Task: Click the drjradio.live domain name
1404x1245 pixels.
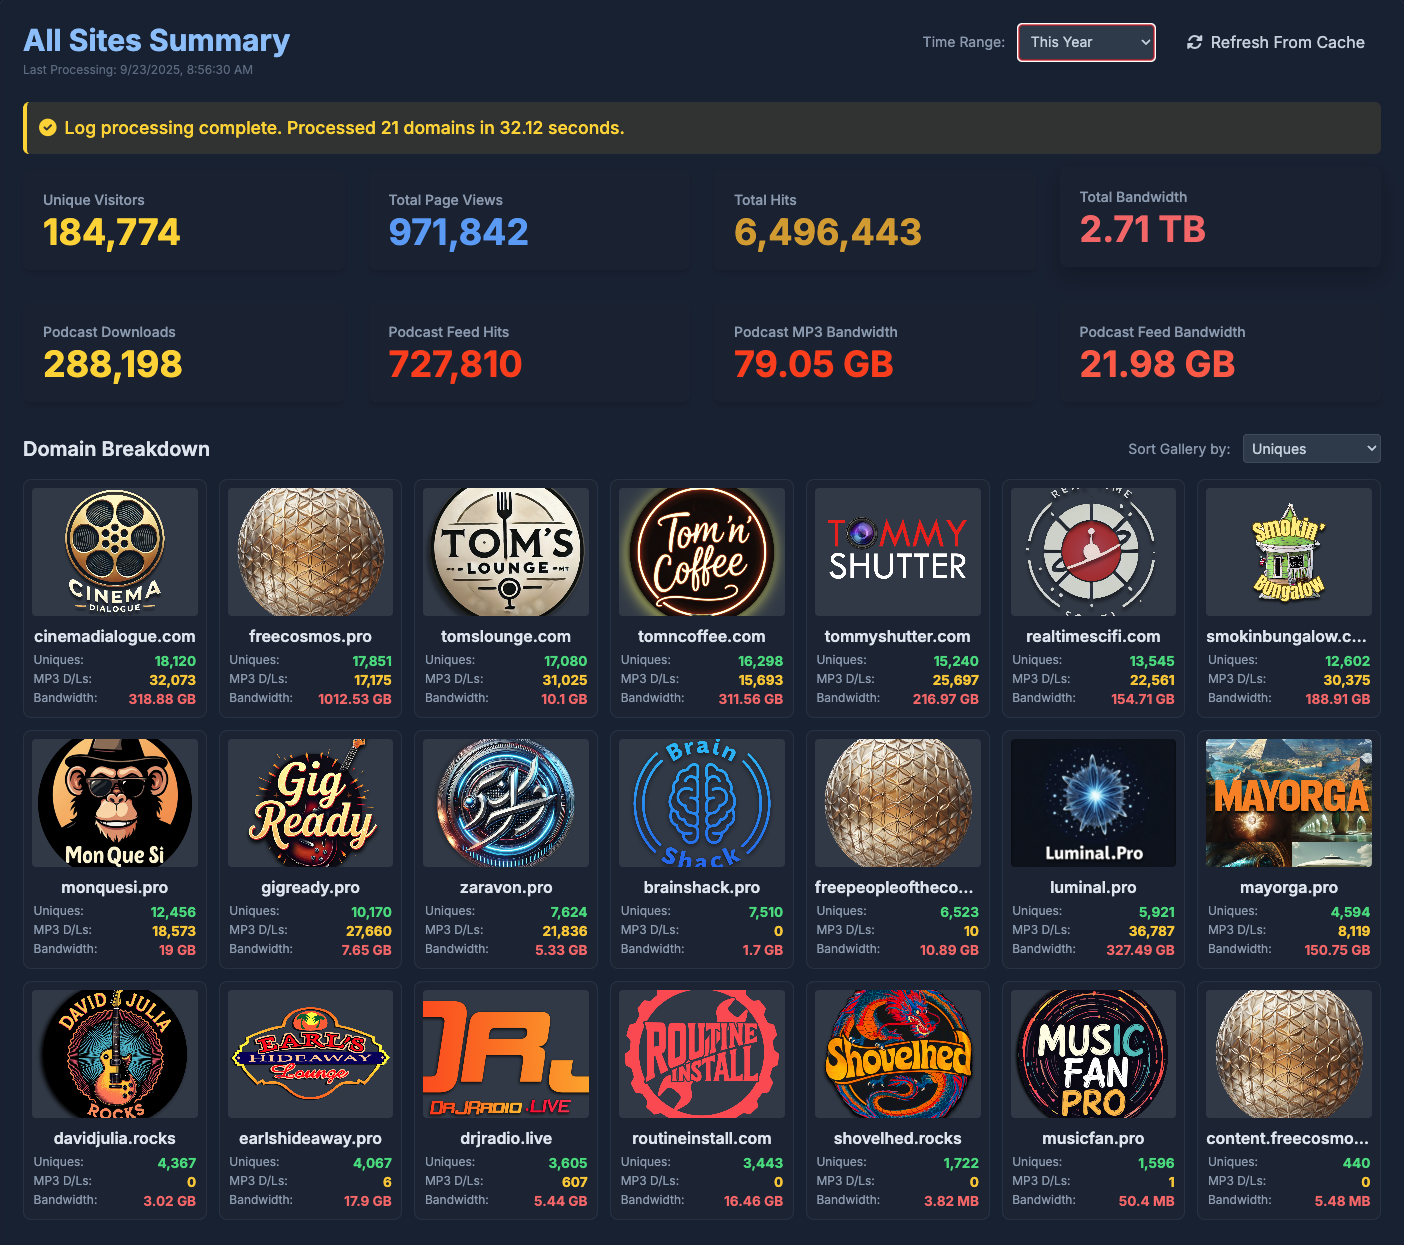Action: (x=506, y=1138)
